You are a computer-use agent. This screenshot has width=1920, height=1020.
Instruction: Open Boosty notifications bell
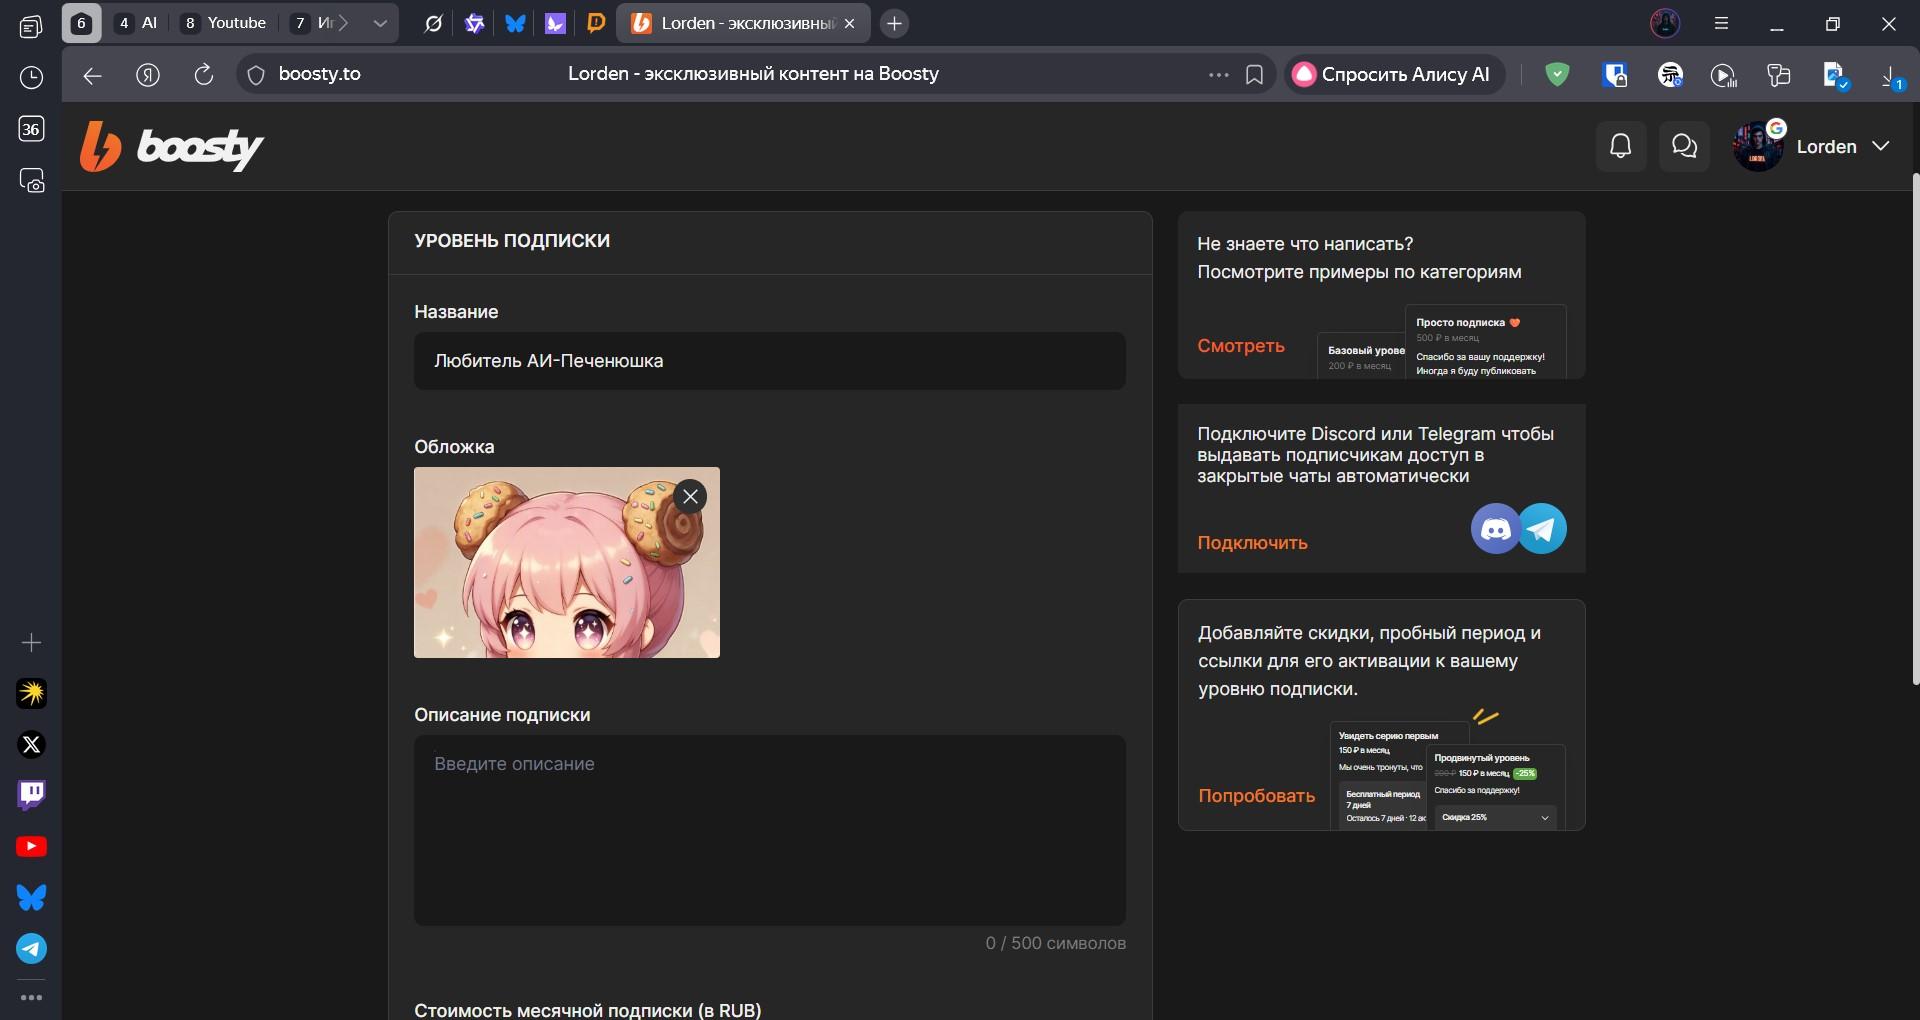click(1620, 147)
